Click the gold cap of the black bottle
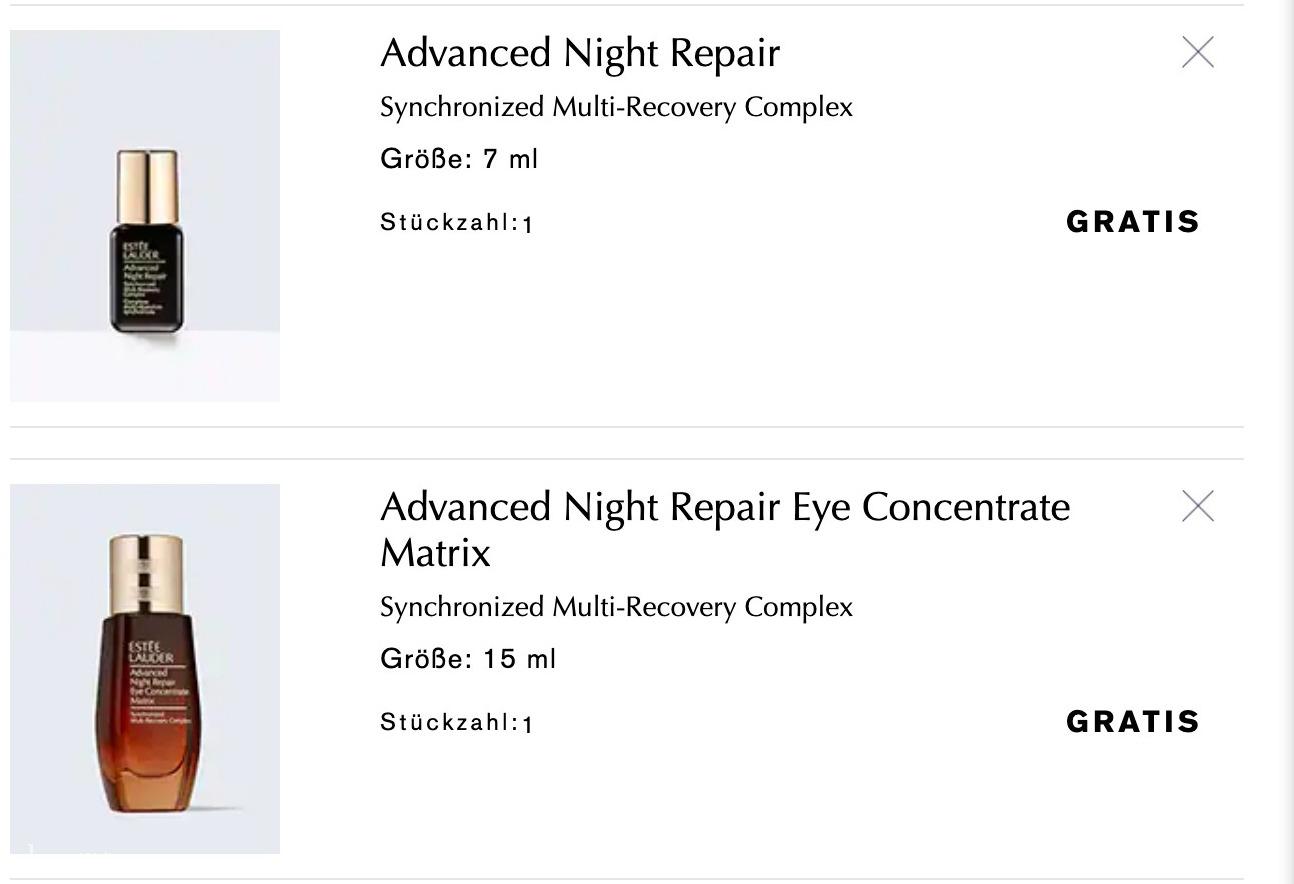Screen dimensions: 1294x884 pyautogui.click(x=147, y=187)
